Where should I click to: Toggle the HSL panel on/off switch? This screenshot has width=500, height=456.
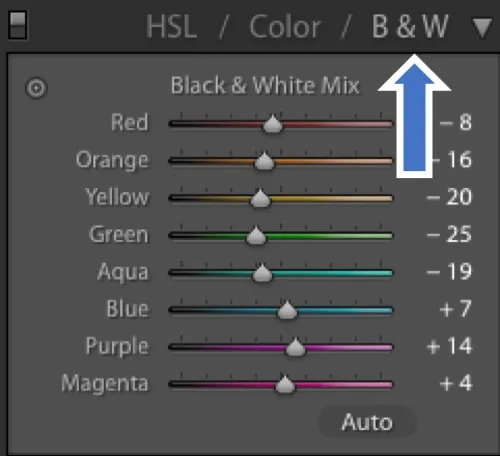tap(17, 25)
